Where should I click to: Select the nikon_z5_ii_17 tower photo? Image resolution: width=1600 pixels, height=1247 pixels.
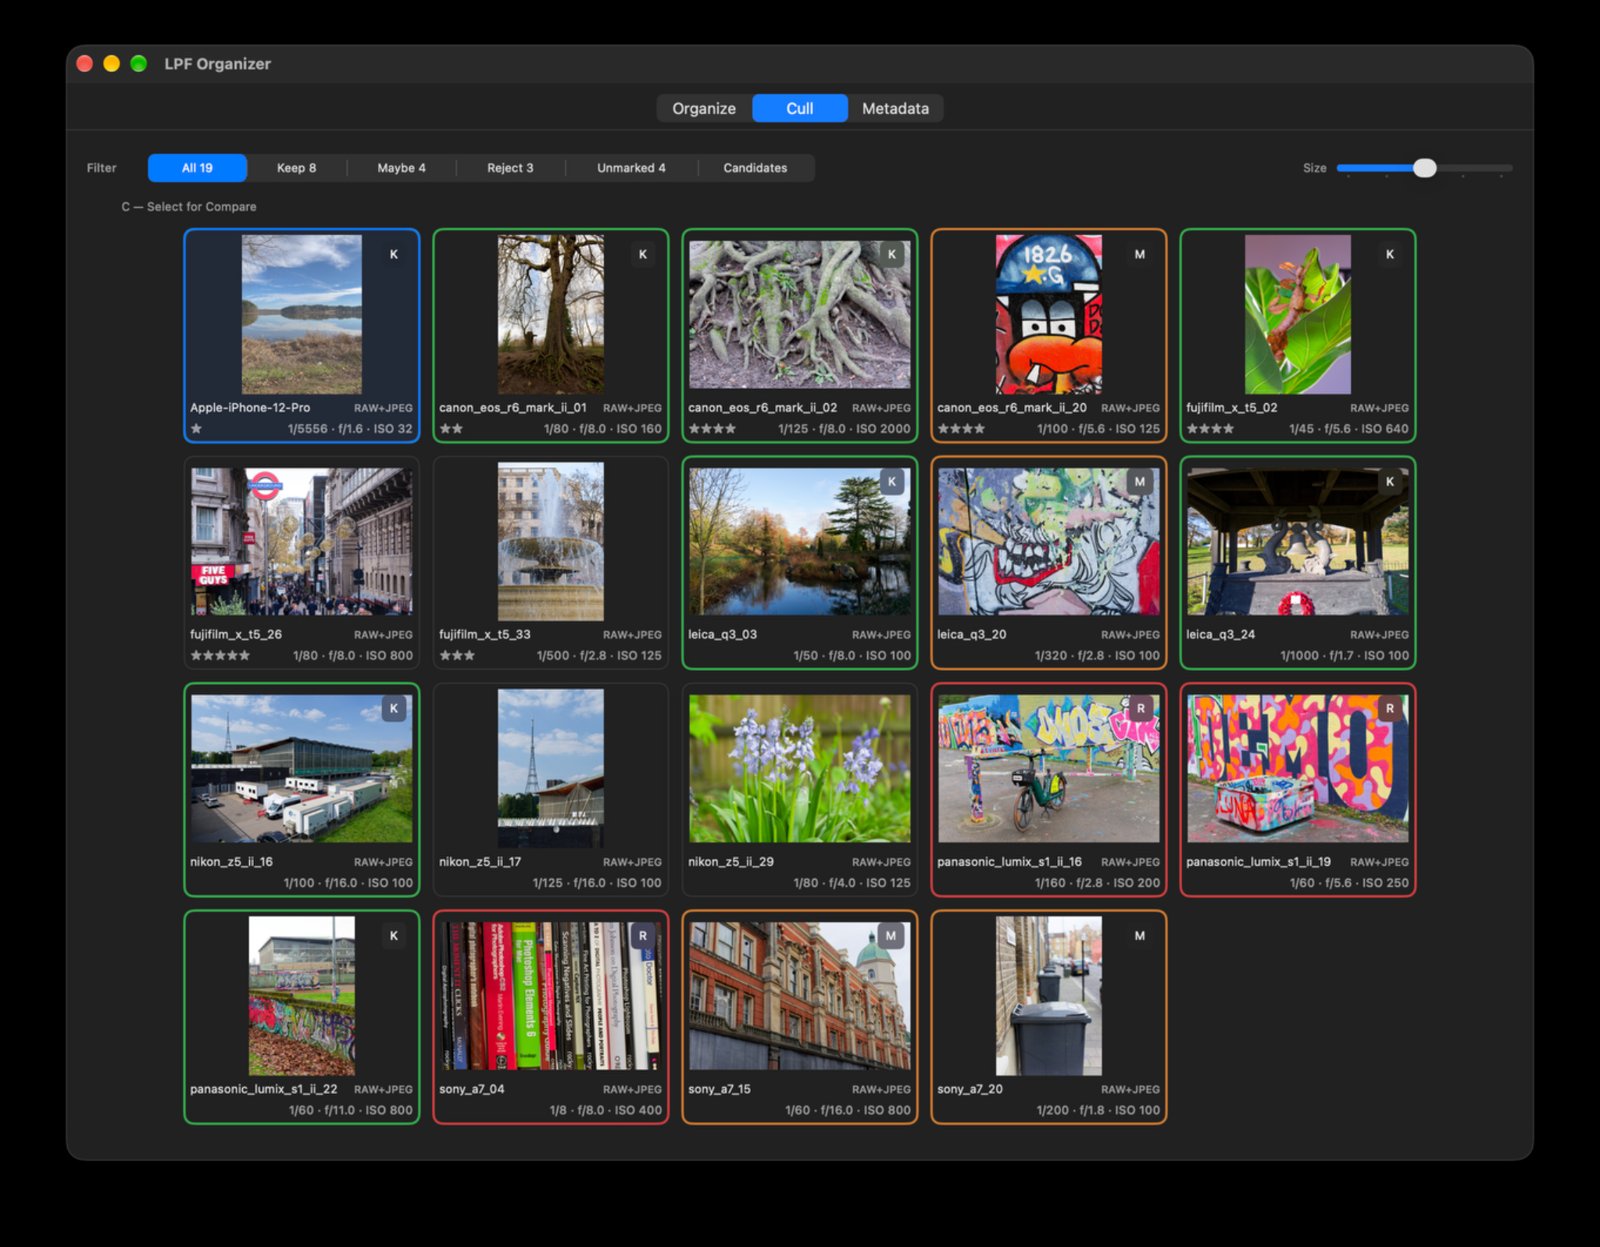pyautogui.click(x=551, y=768)
